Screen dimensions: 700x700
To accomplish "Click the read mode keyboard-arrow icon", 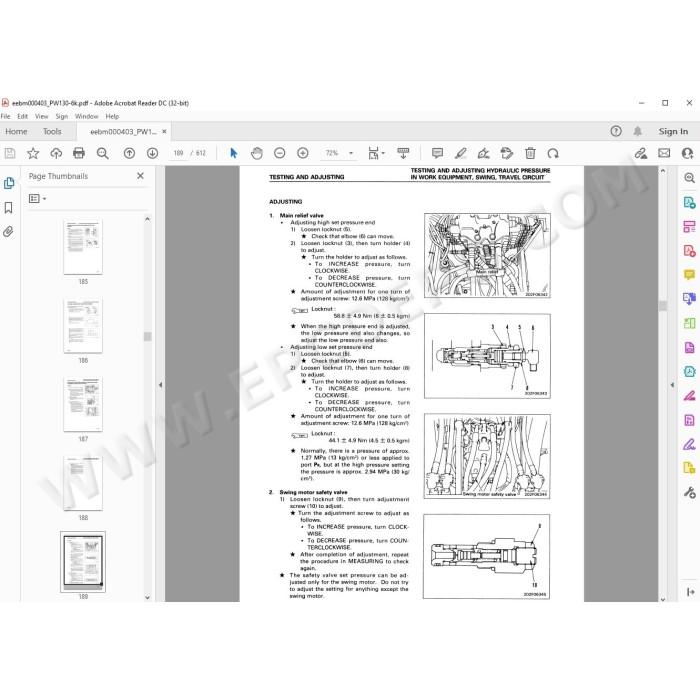I will [x=403, y=154].
